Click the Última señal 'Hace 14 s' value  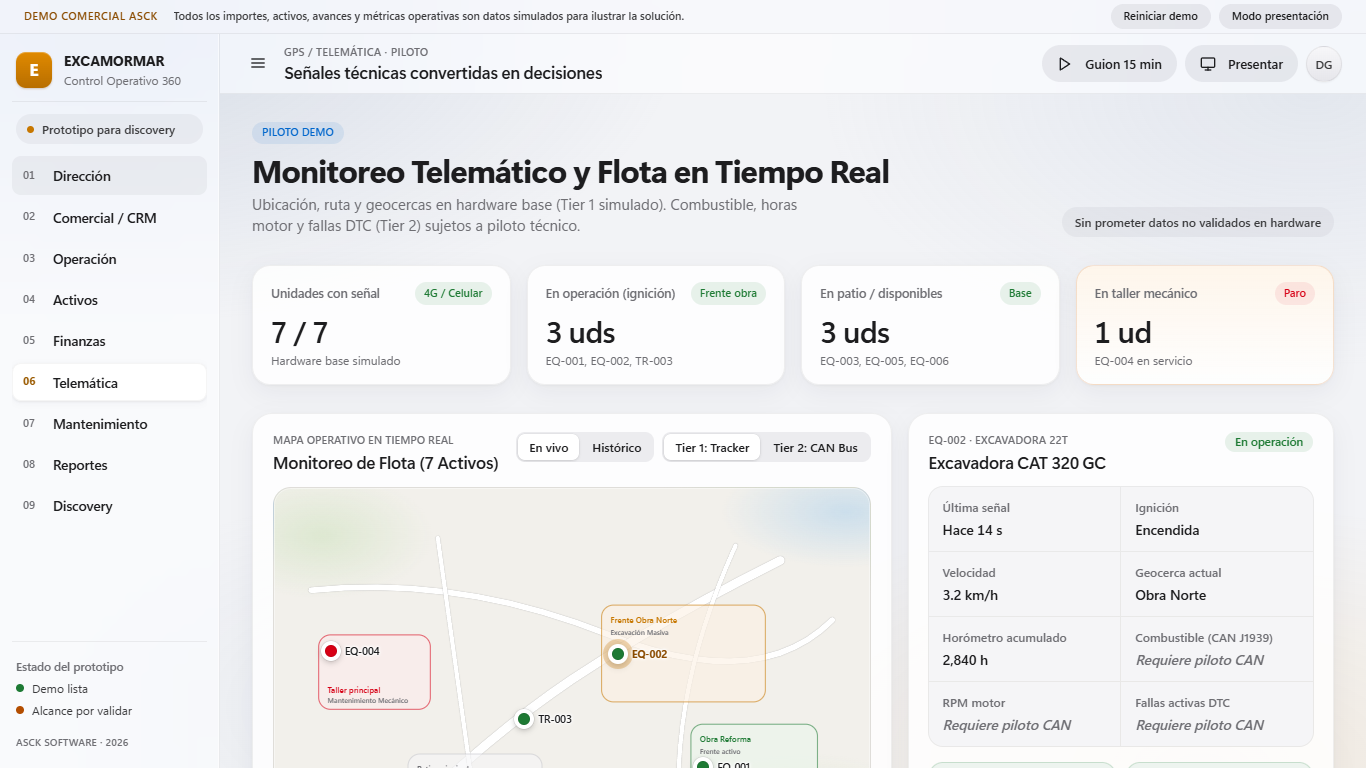(973, 530)
